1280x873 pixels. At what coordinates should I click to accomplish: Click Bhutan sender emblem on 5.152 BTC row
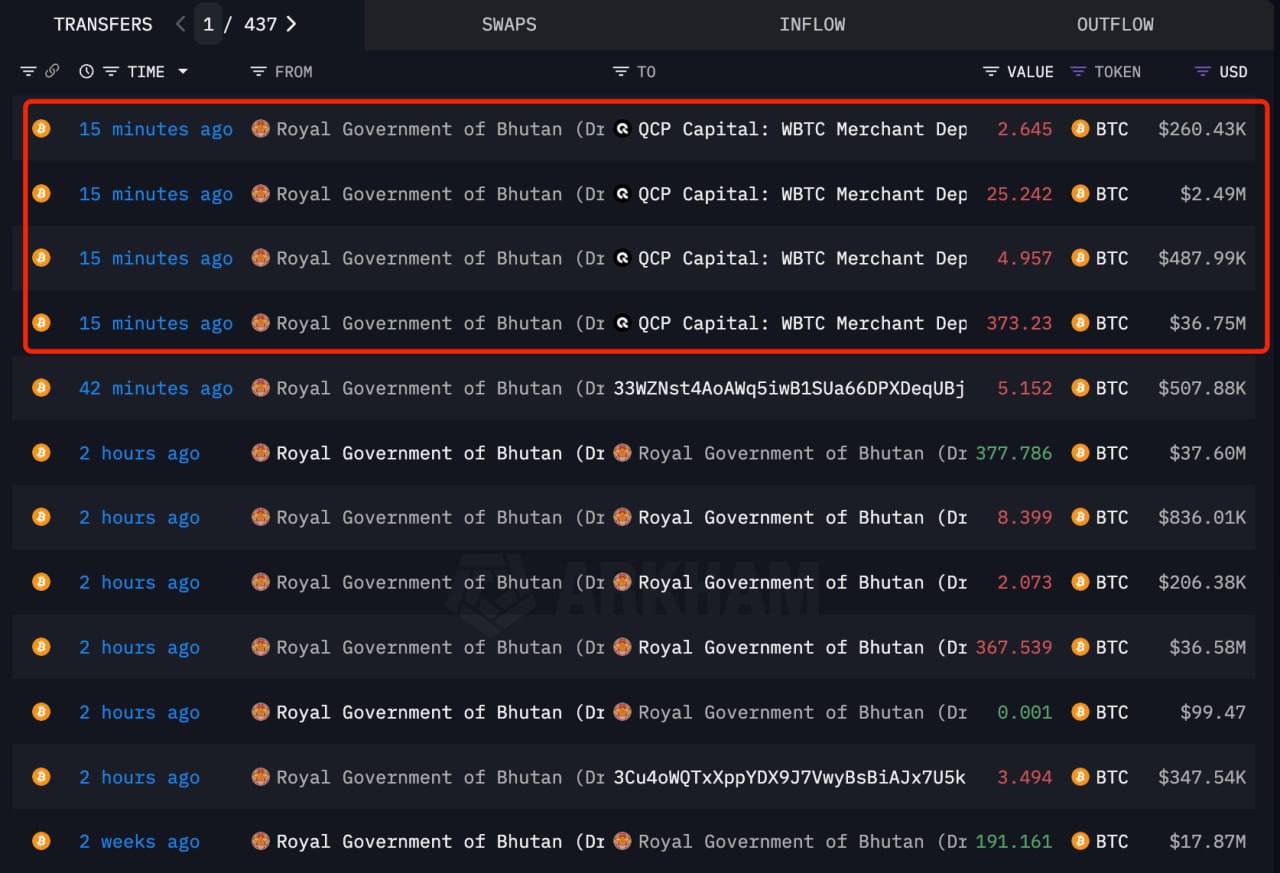click(260, 387)
